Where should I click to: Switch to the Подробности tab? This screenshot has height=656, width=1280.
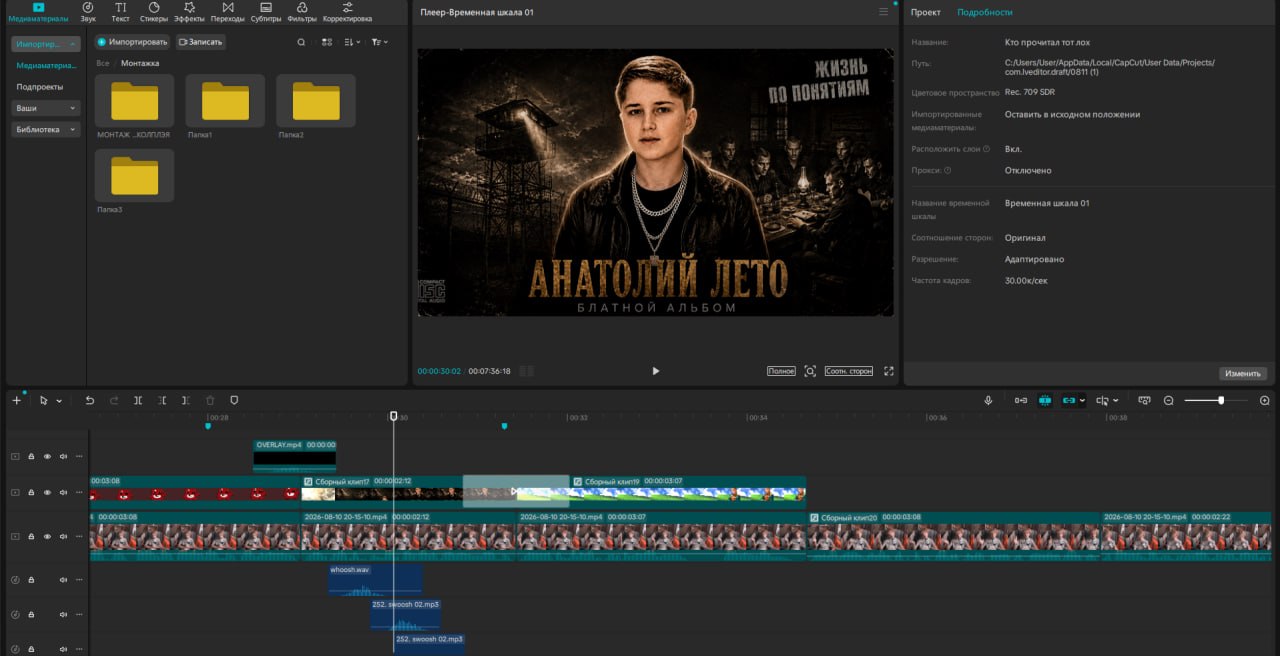pyautogui.click(x=985, y=12)
